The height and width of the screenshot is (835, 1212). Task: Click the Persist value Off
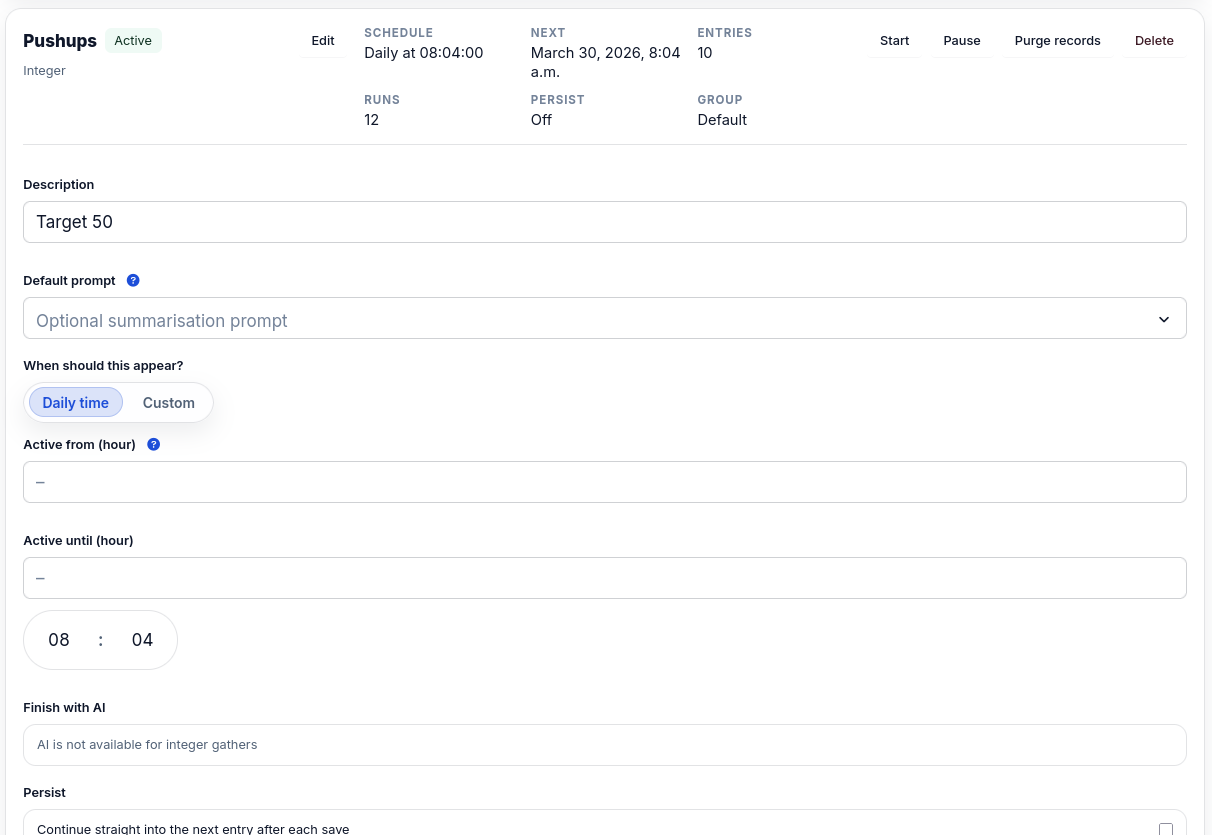pyautogui.click(x=541, y=120)
